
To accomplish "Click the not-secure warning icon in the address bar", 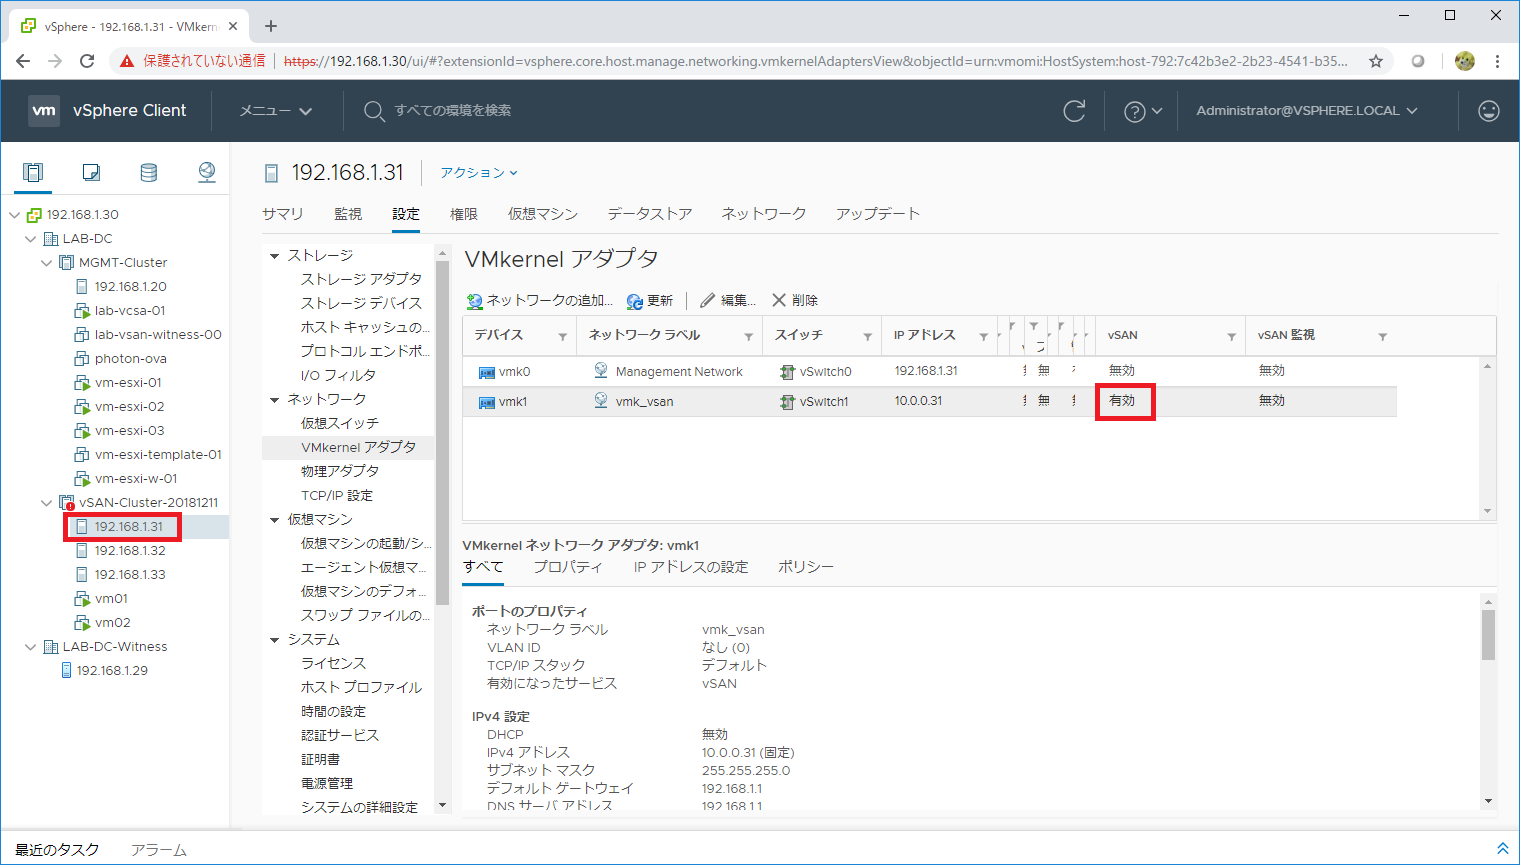I will tap(127, 61).
